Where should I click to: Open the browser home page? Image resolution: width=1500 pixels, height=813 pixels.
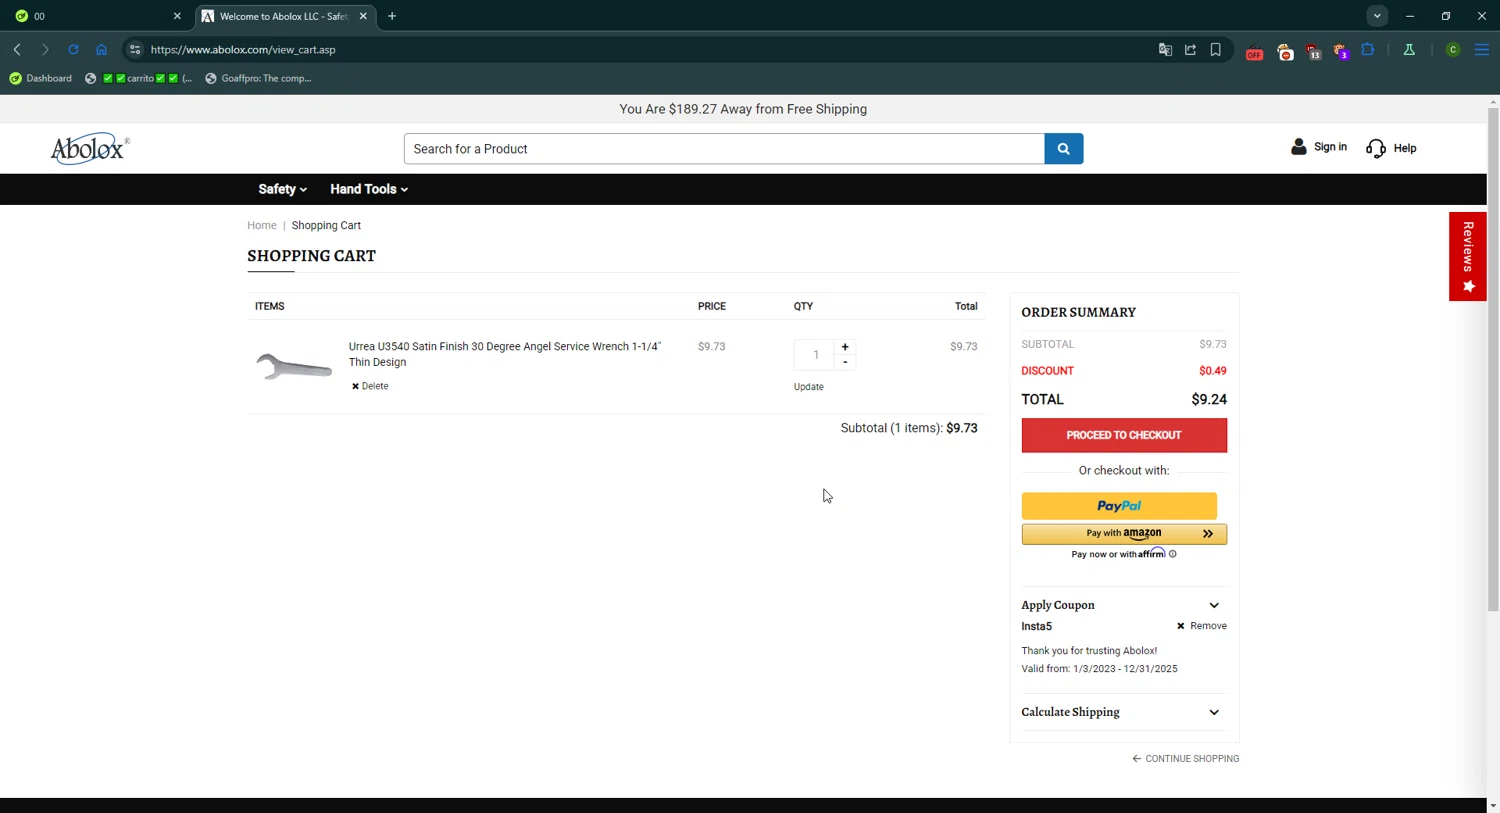point(101,49)
